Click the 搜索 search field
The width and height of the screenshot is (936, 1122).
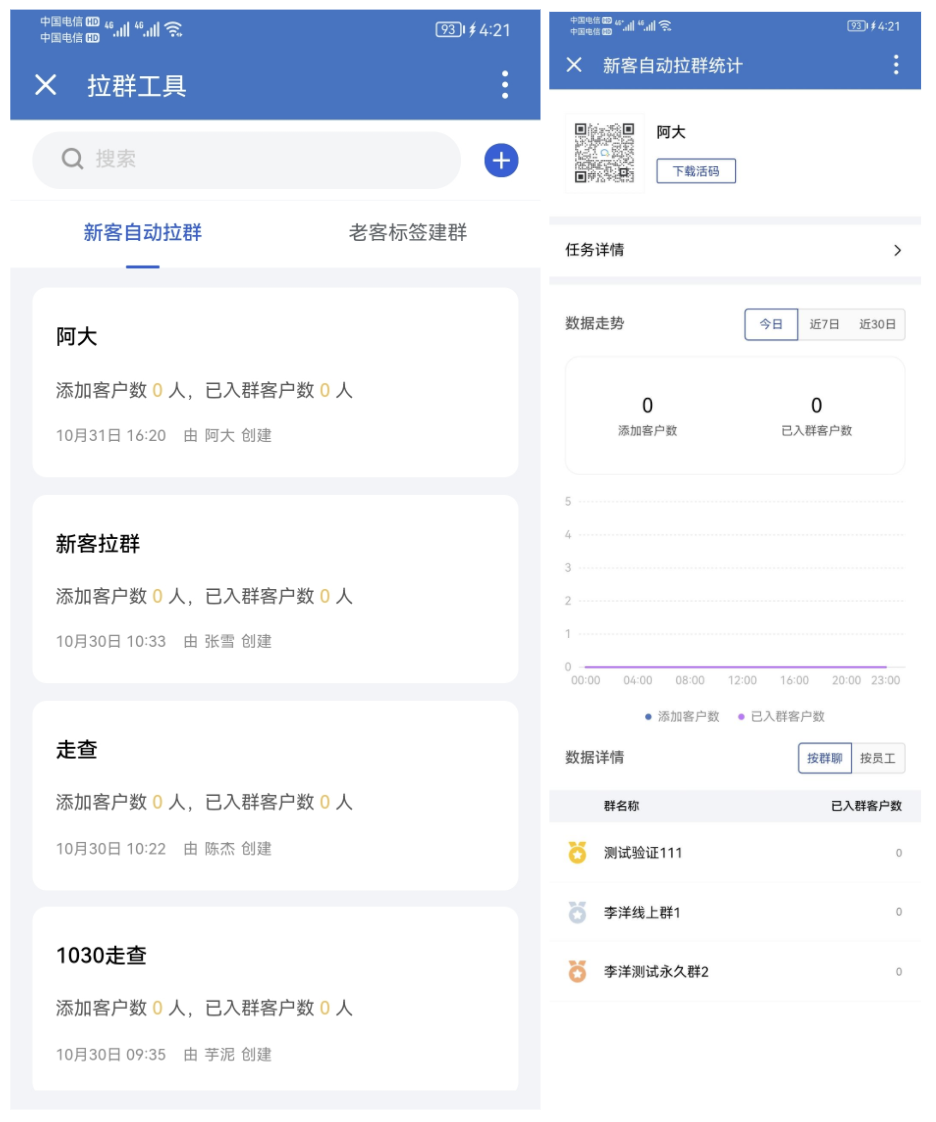[x=246, y=160]
